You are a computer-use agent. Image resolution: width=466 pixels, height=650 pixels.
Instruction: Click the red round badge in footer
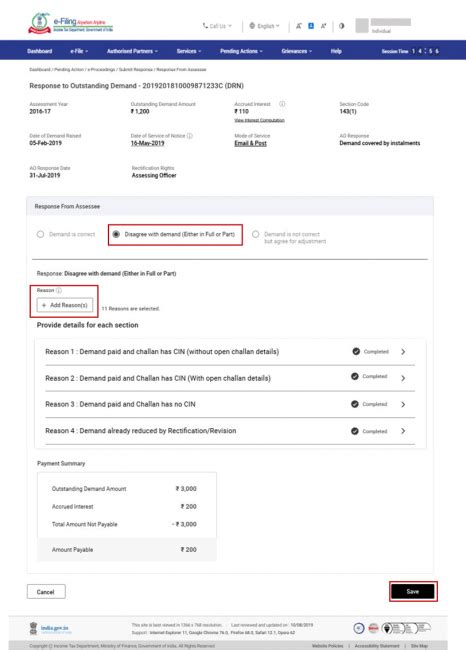click(373, 628)
